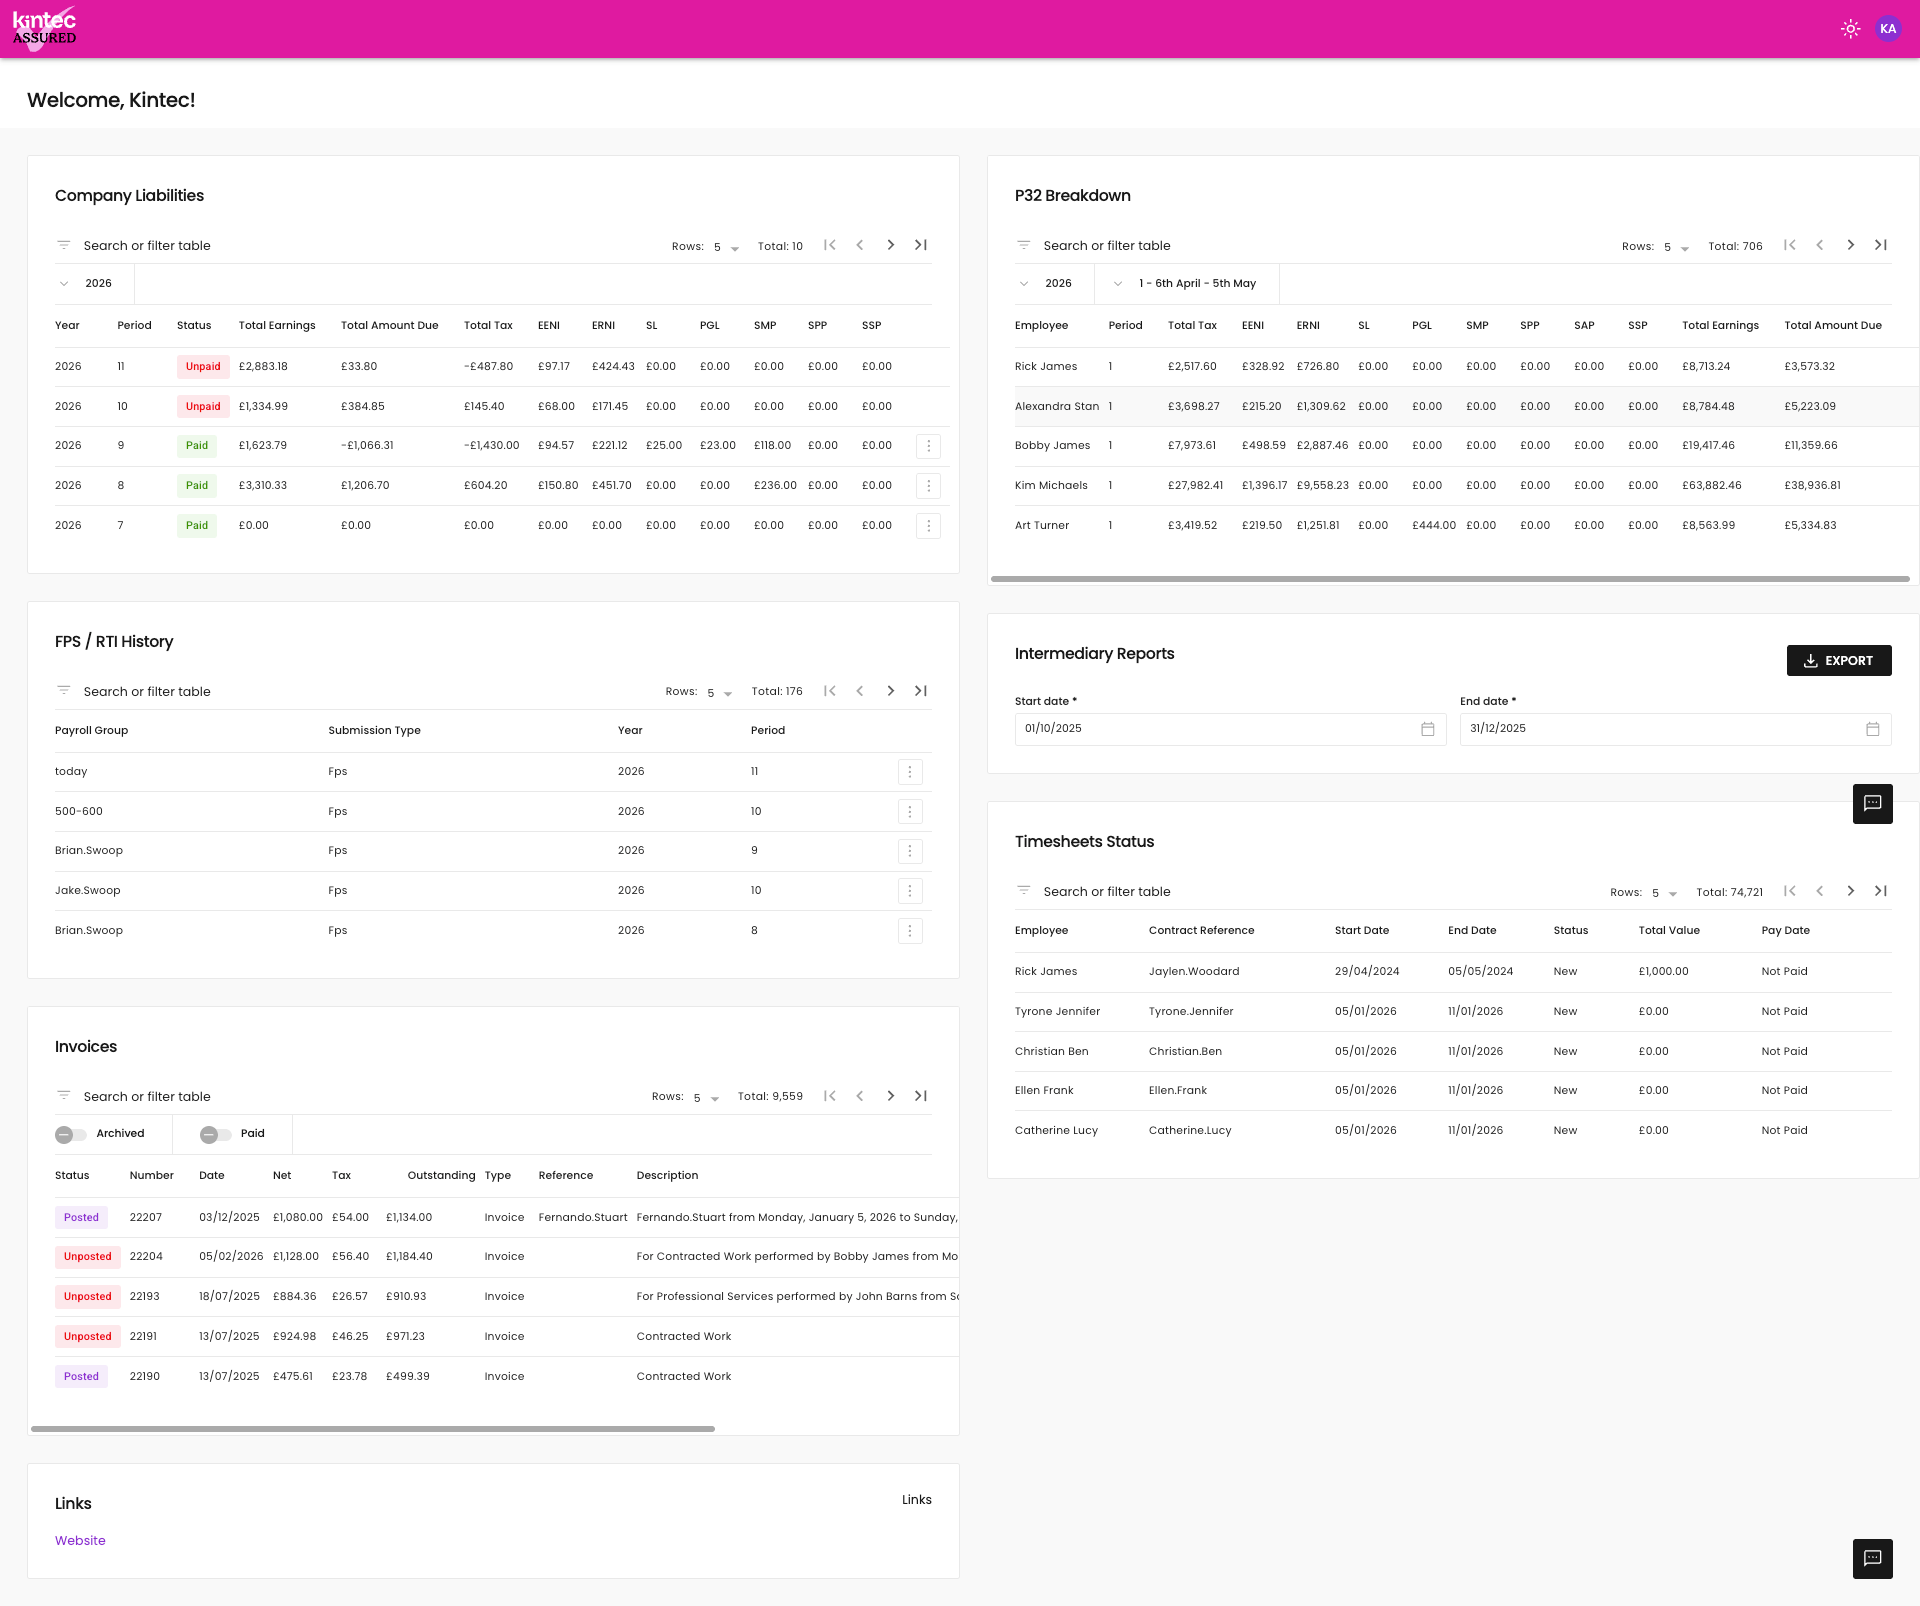Go to last page in Company Liabilities
Viewport: 1920px width, 1606px height.
(921, 245)
